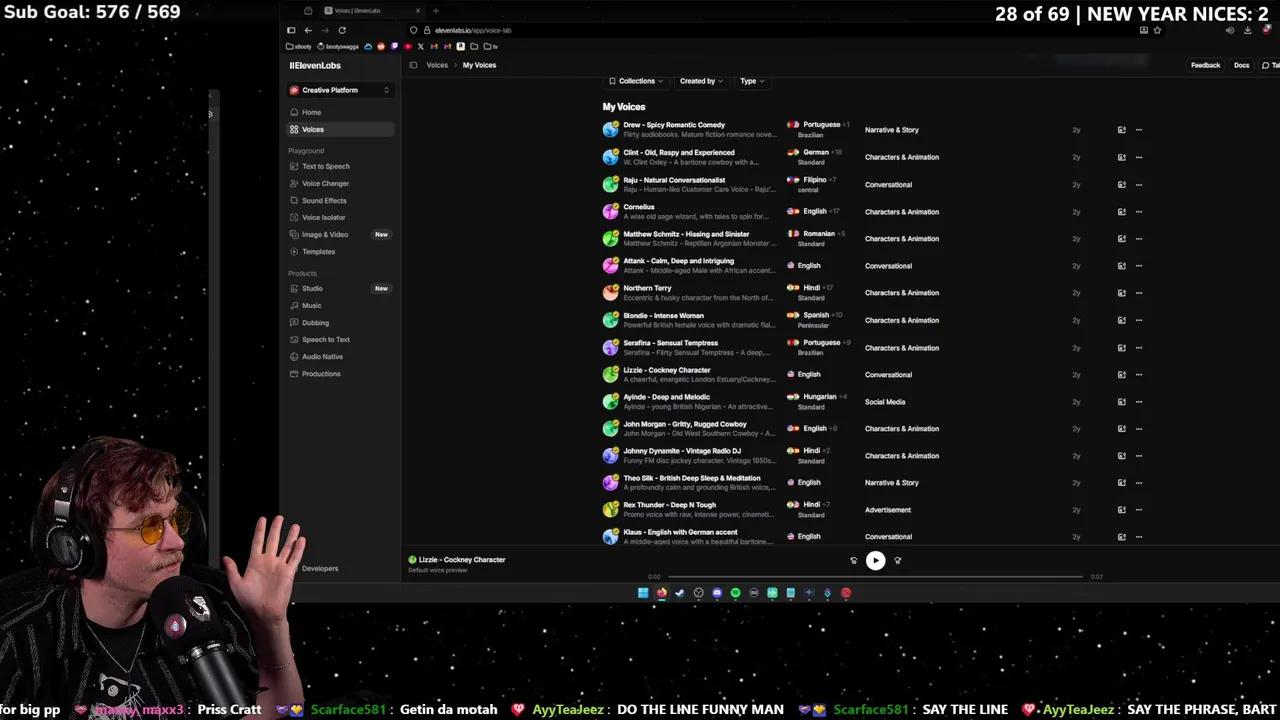Open the Docs button
Screen dimensions: 1280x720
pyautogui.click(x=1241, y=65)
